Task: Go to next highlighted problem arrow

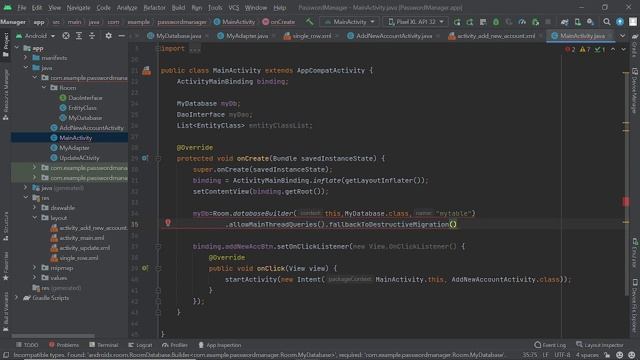Action: (624, 49)
